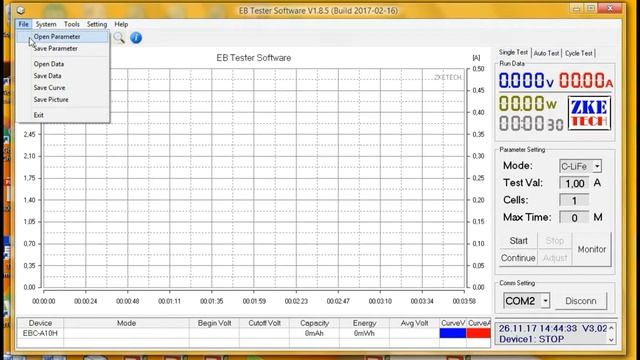Viewport: 640px width, 360px height.
Task: Click the 0mAh capacity cell
Action: pos(314,333)
